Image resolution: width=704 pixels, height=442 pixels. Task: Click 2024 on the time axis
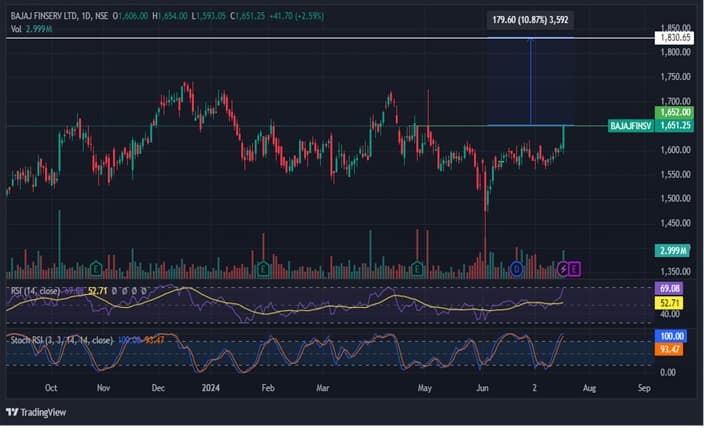pos(211,388)
